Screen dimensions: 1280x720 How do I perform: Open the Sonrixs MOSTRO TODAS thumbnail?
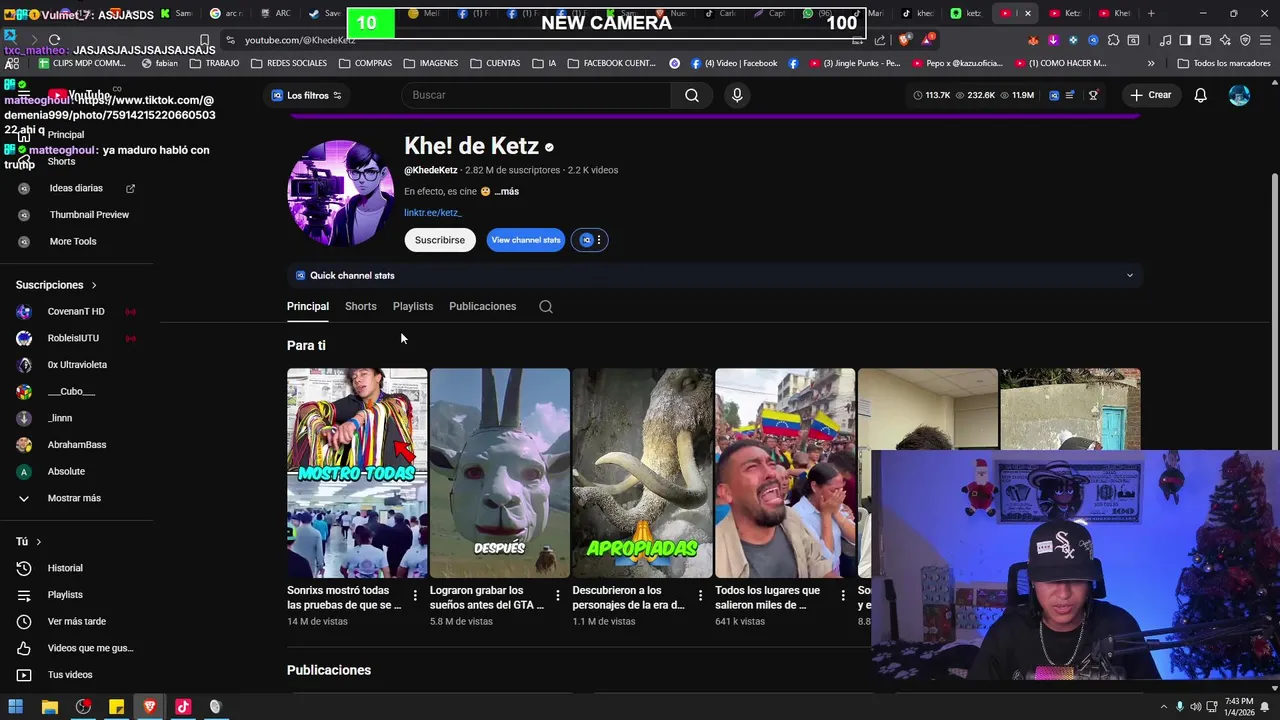click(x=357, y=473)
